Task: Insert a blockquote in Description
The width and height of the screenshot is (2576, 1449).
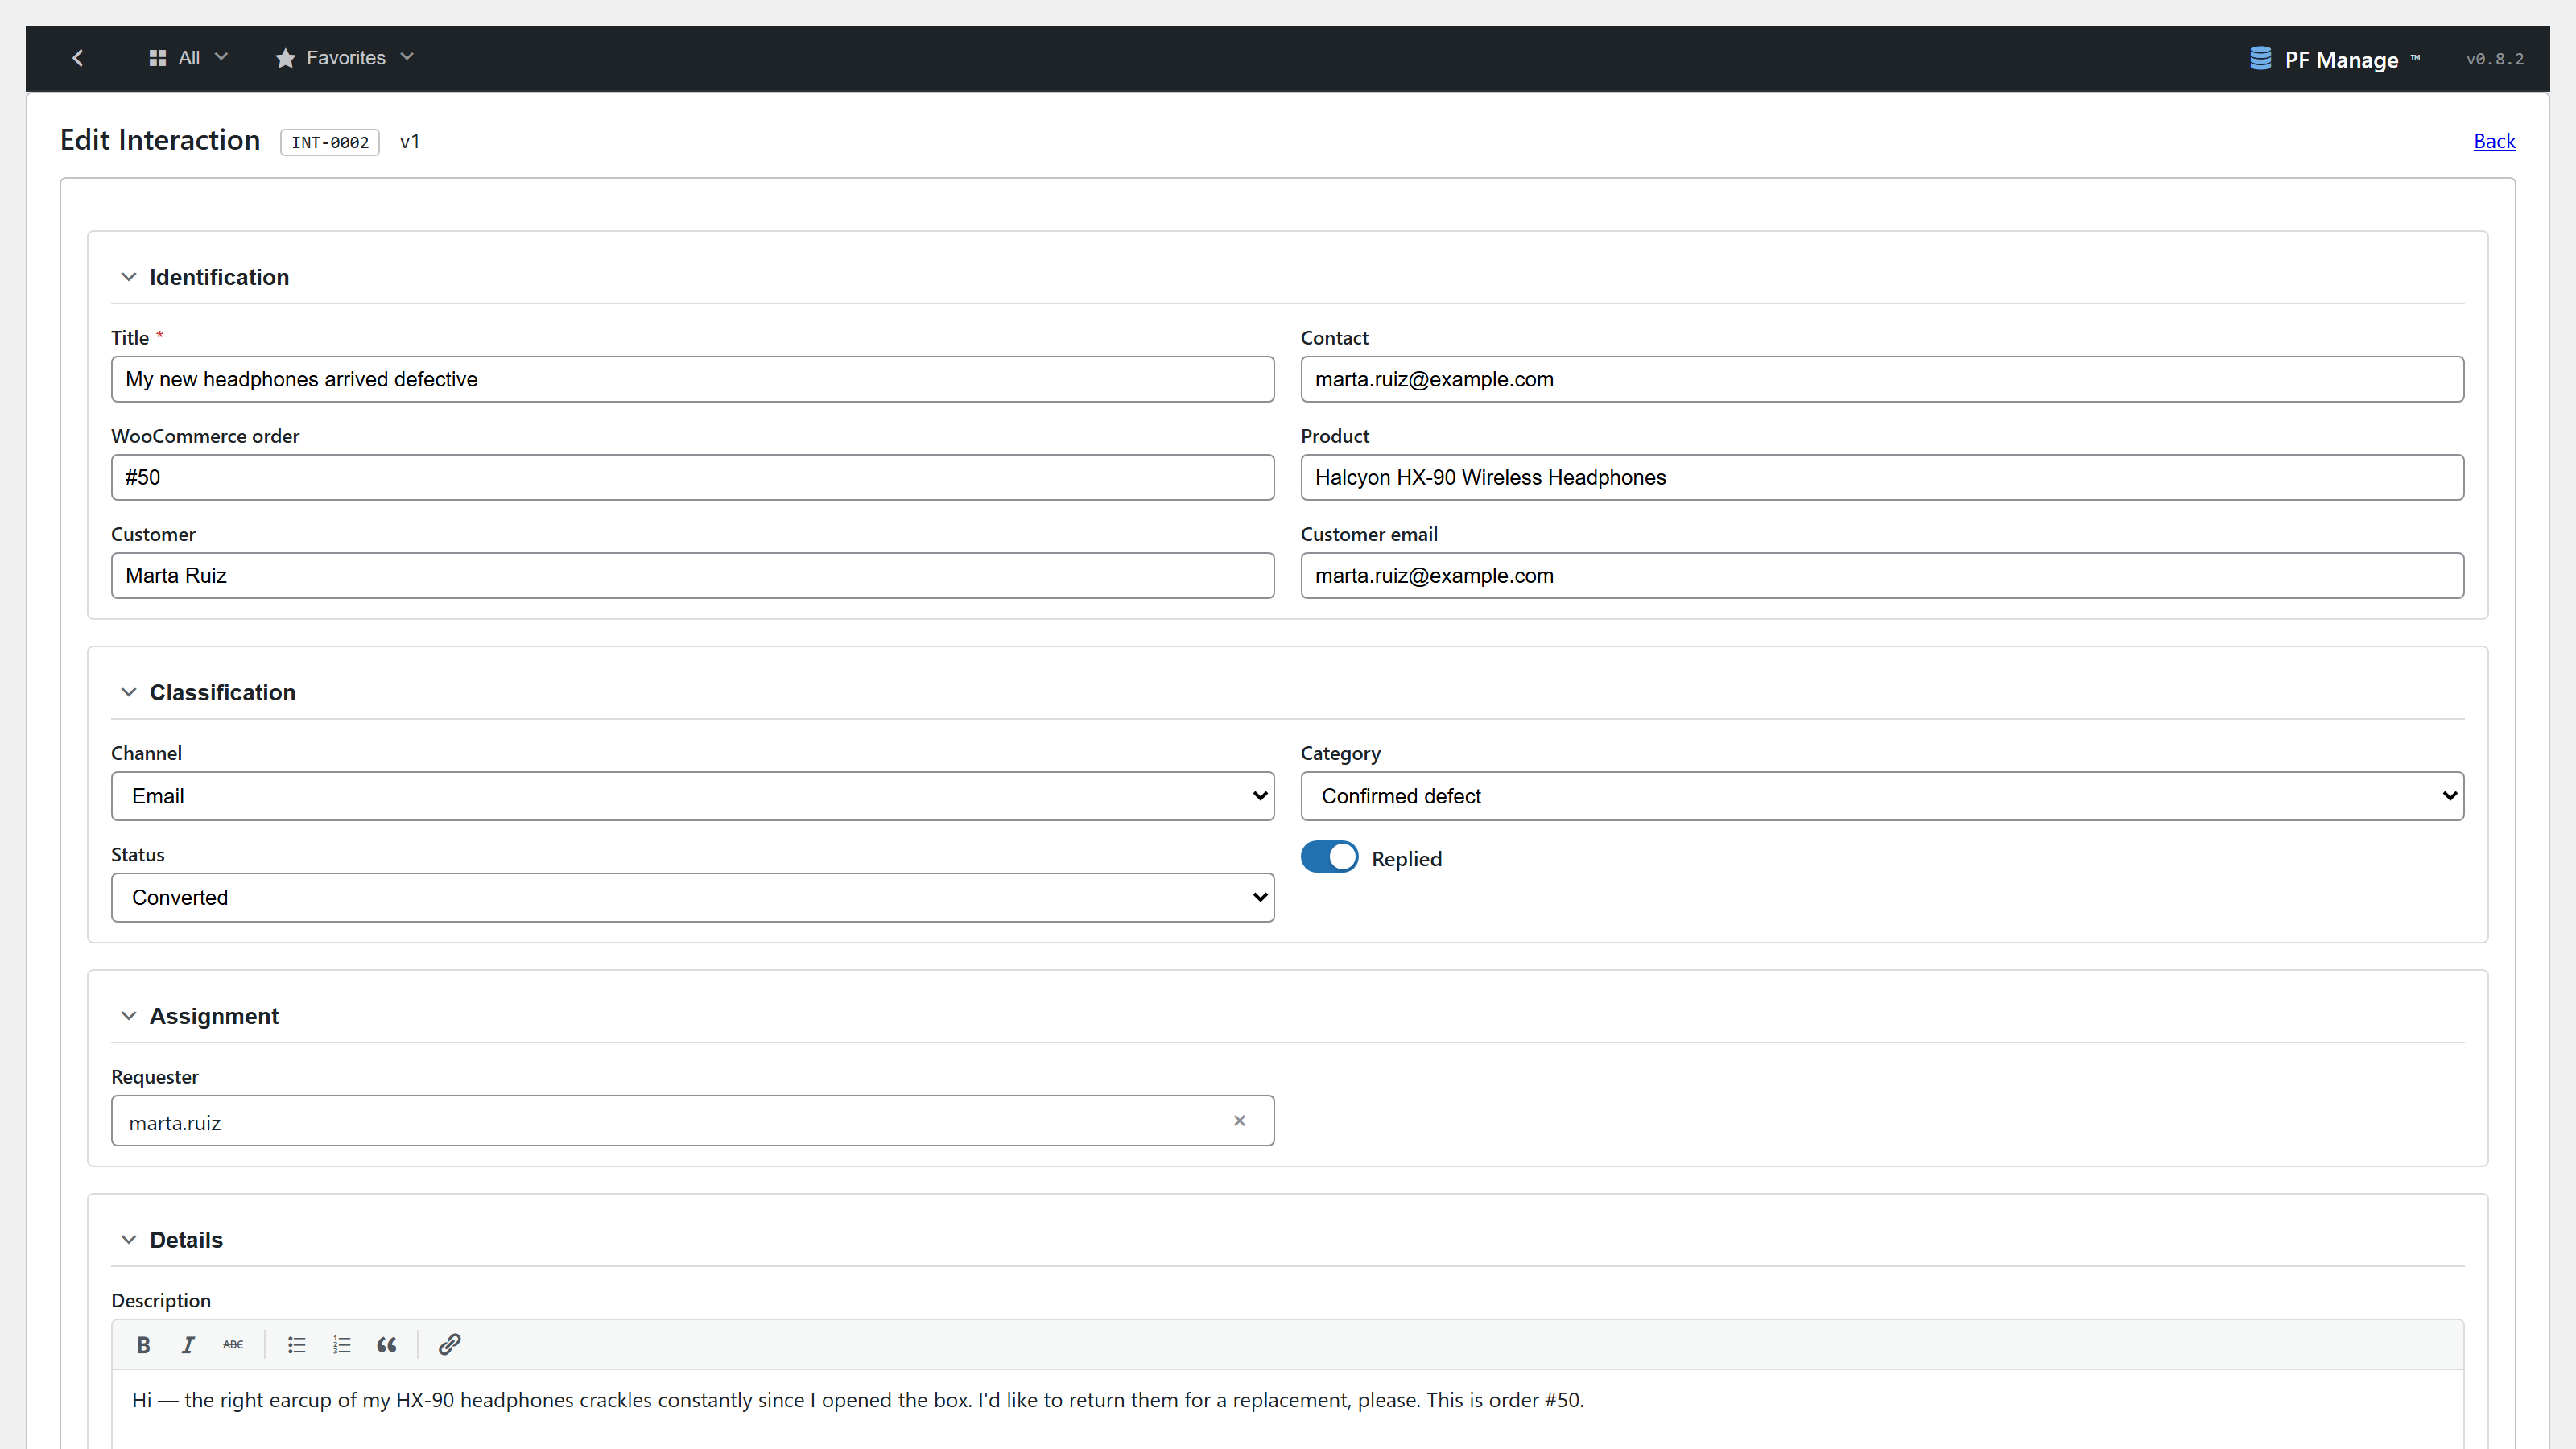Action: 387,1345
